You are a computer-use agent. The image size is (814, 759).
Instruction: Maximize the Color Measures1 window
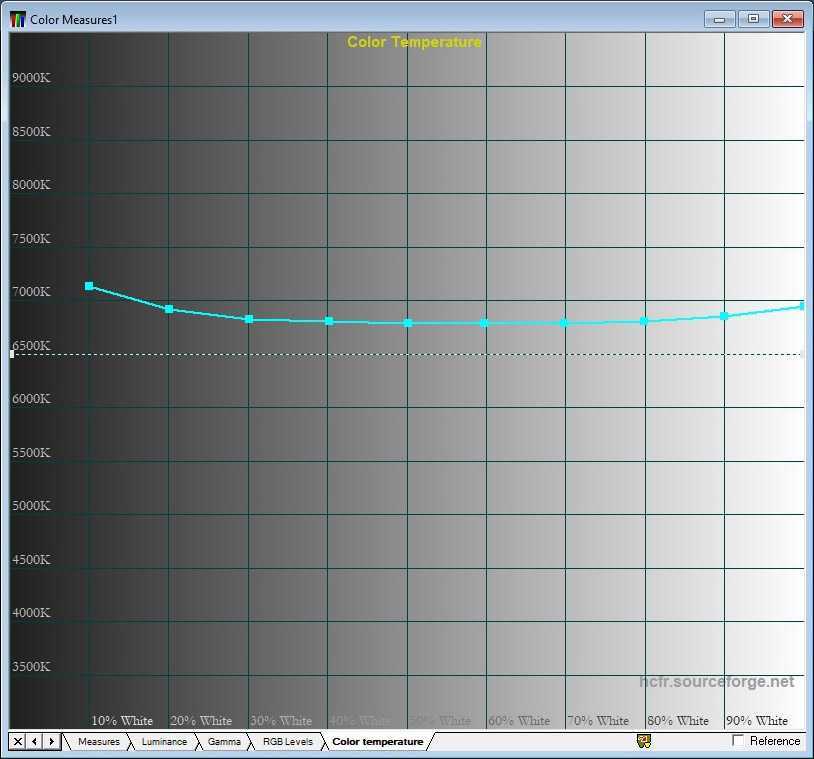[753, 19]
